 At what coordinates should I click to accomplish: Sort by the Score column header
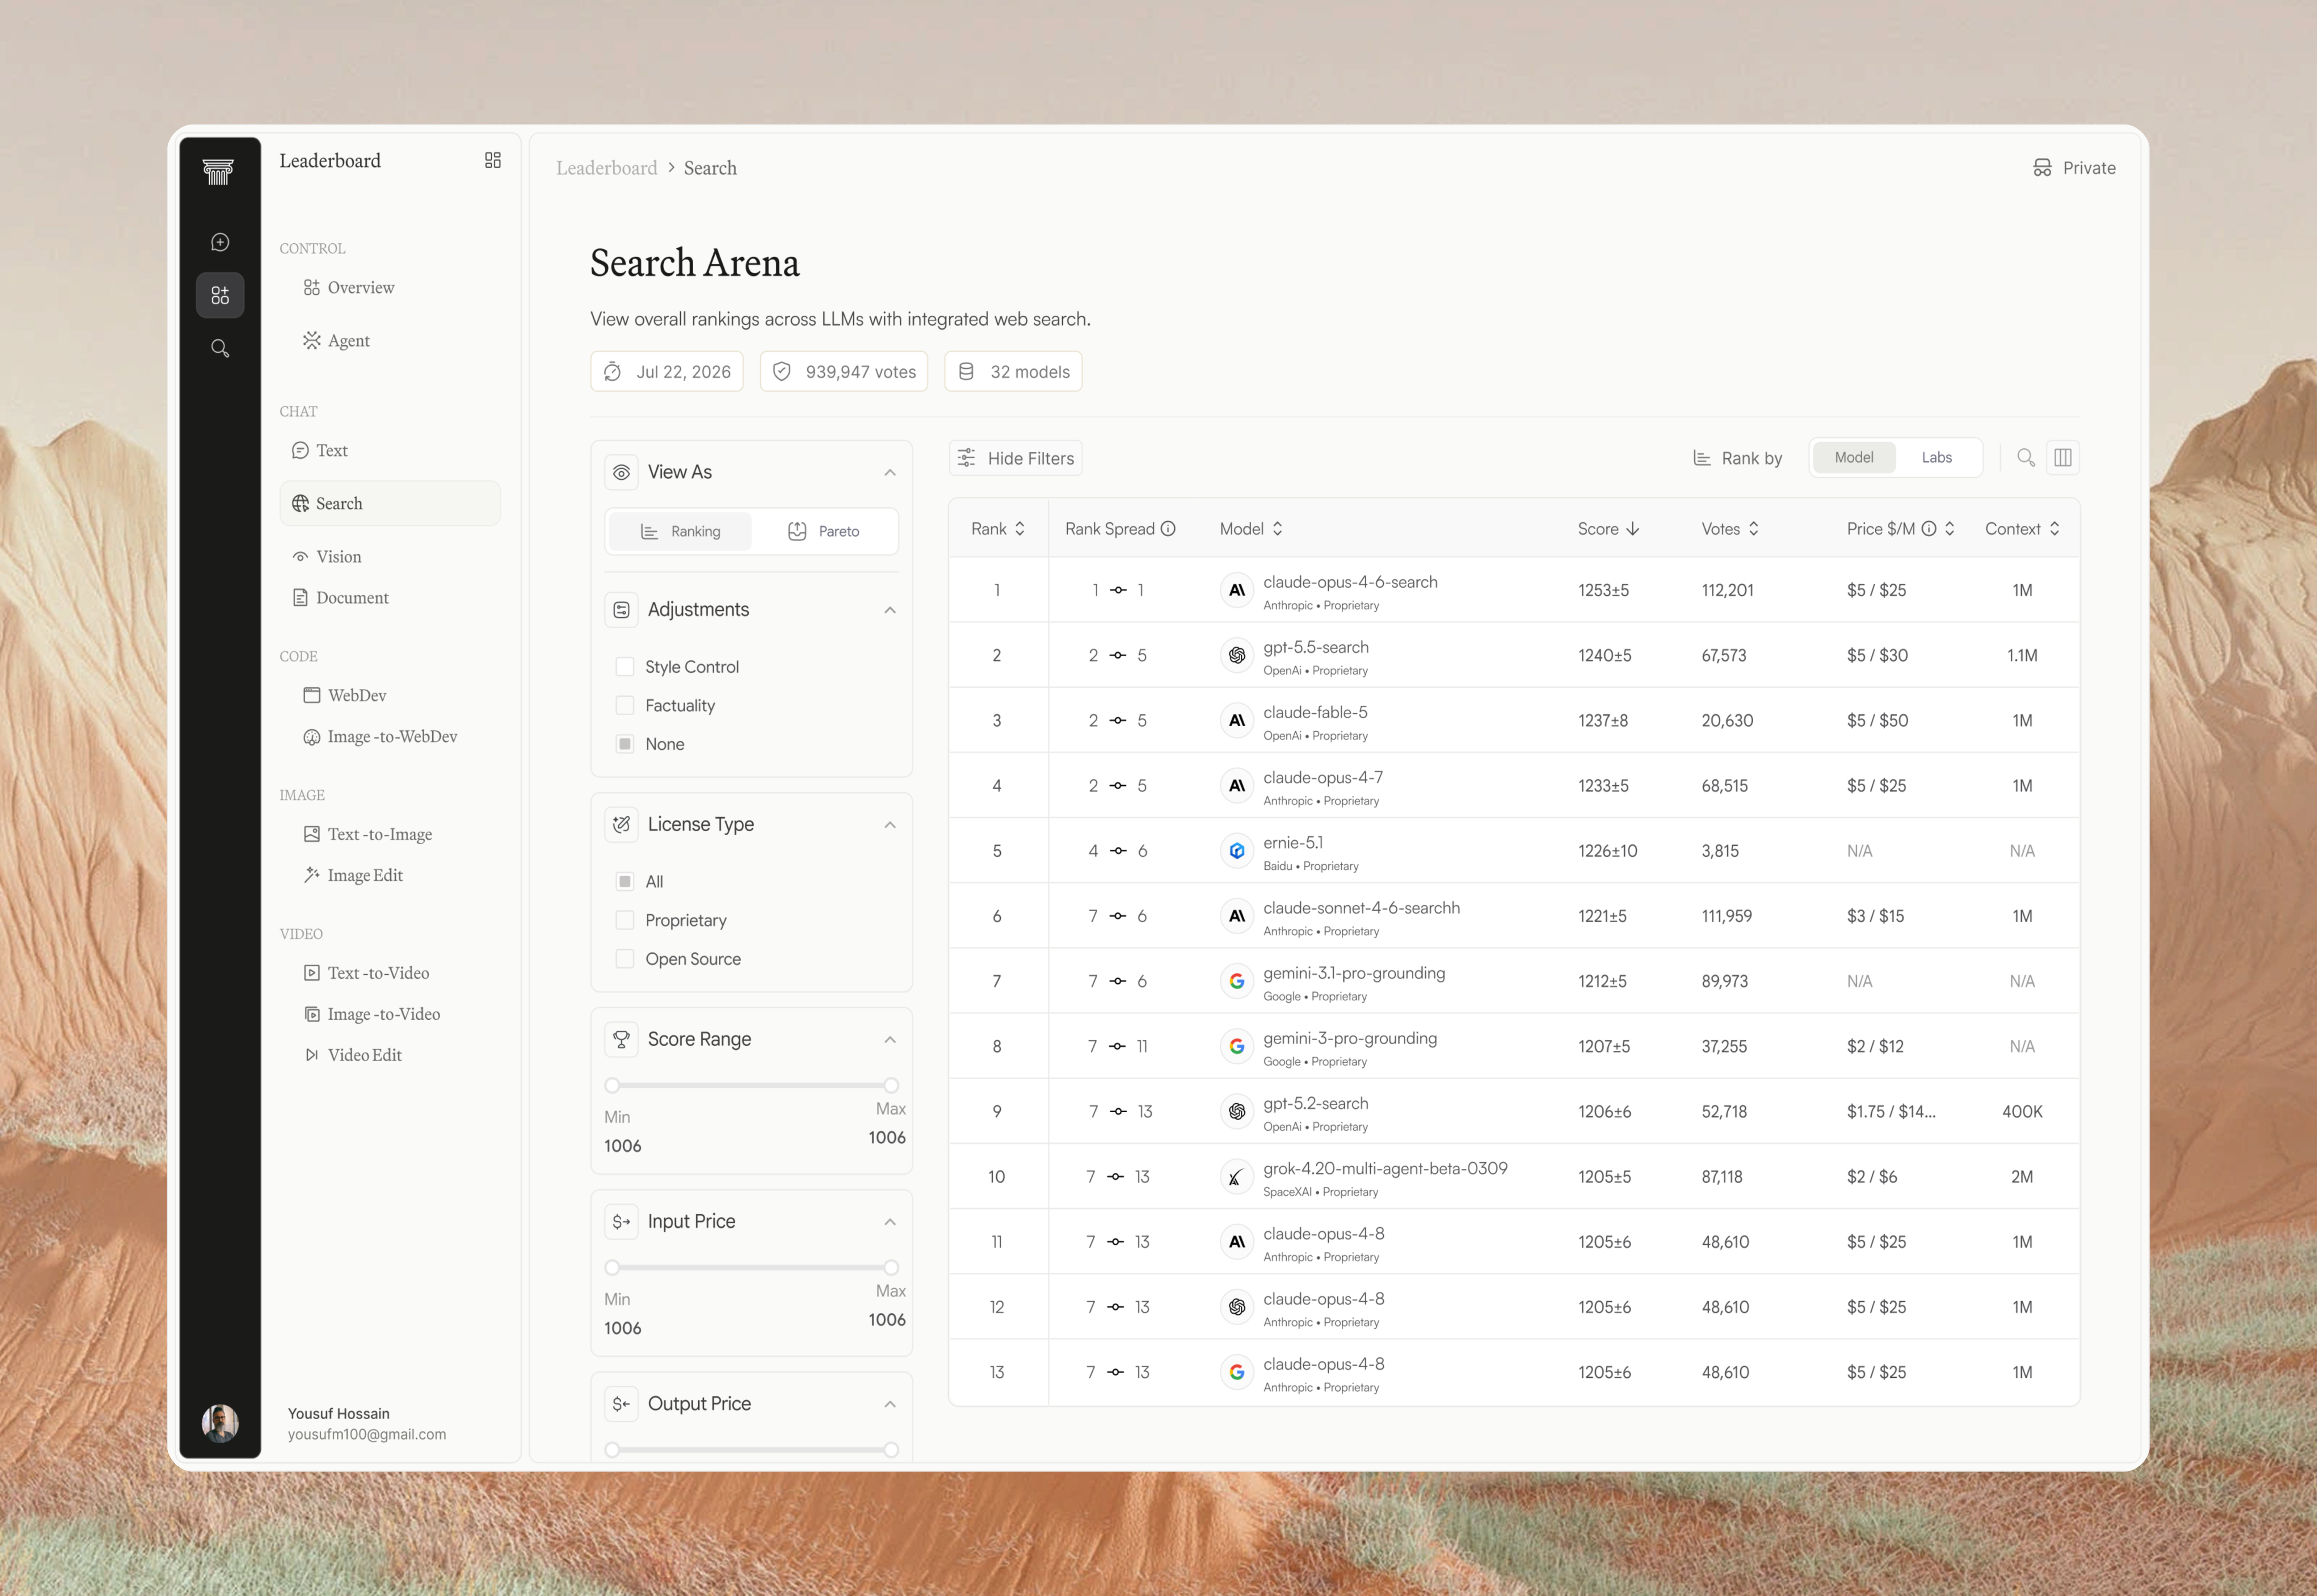tap(1608, 529)
